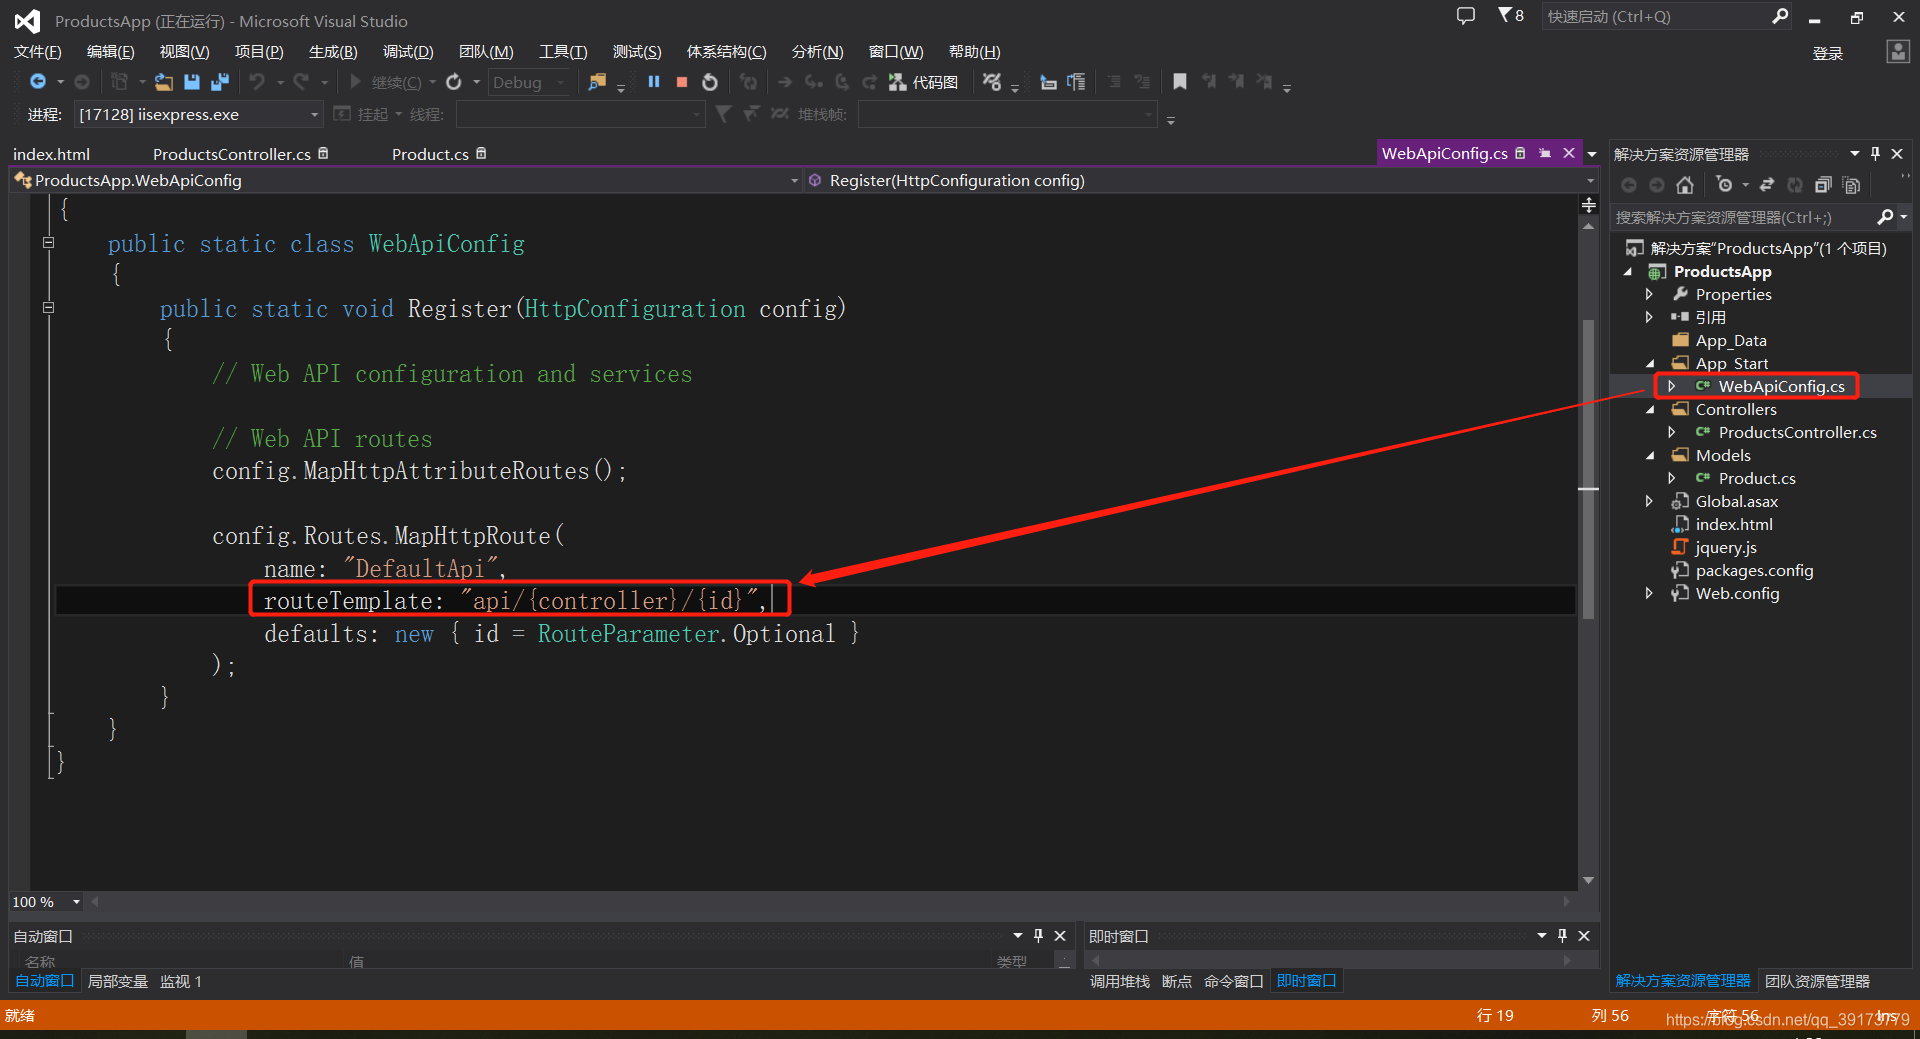Click the search magnifier in Solution Explorer
The image size is (1920, 1039).
[x=1885, y=217]
